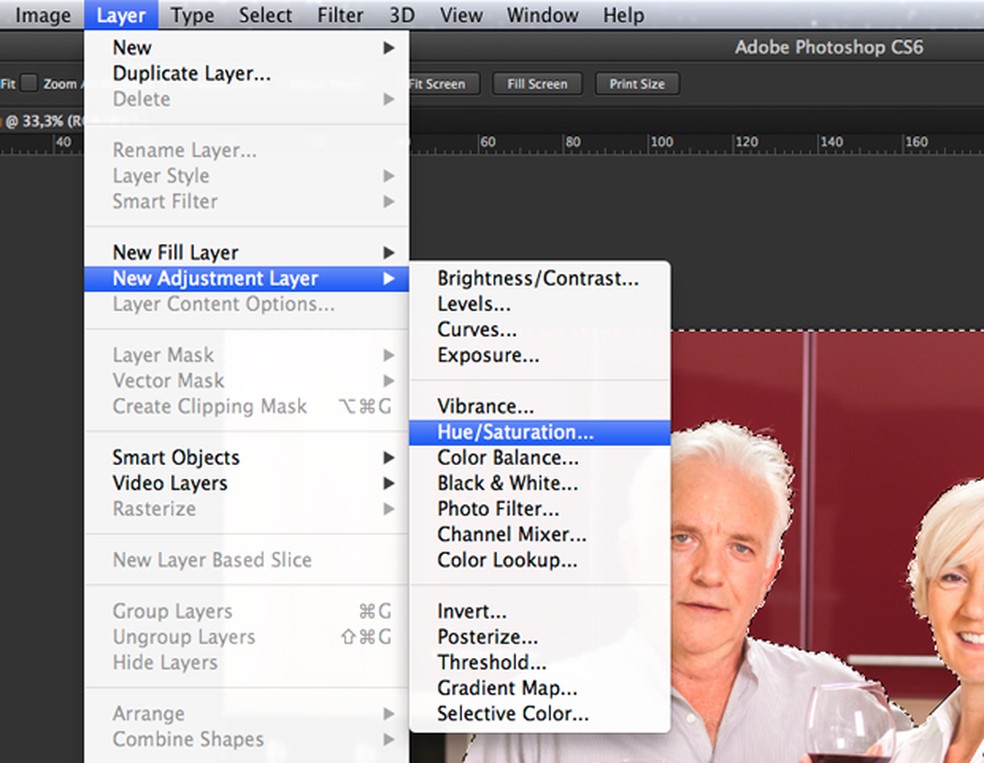Open the Filter menu
Image resolution: width=984 pixels, height=763 pixels.
point(340,15)
